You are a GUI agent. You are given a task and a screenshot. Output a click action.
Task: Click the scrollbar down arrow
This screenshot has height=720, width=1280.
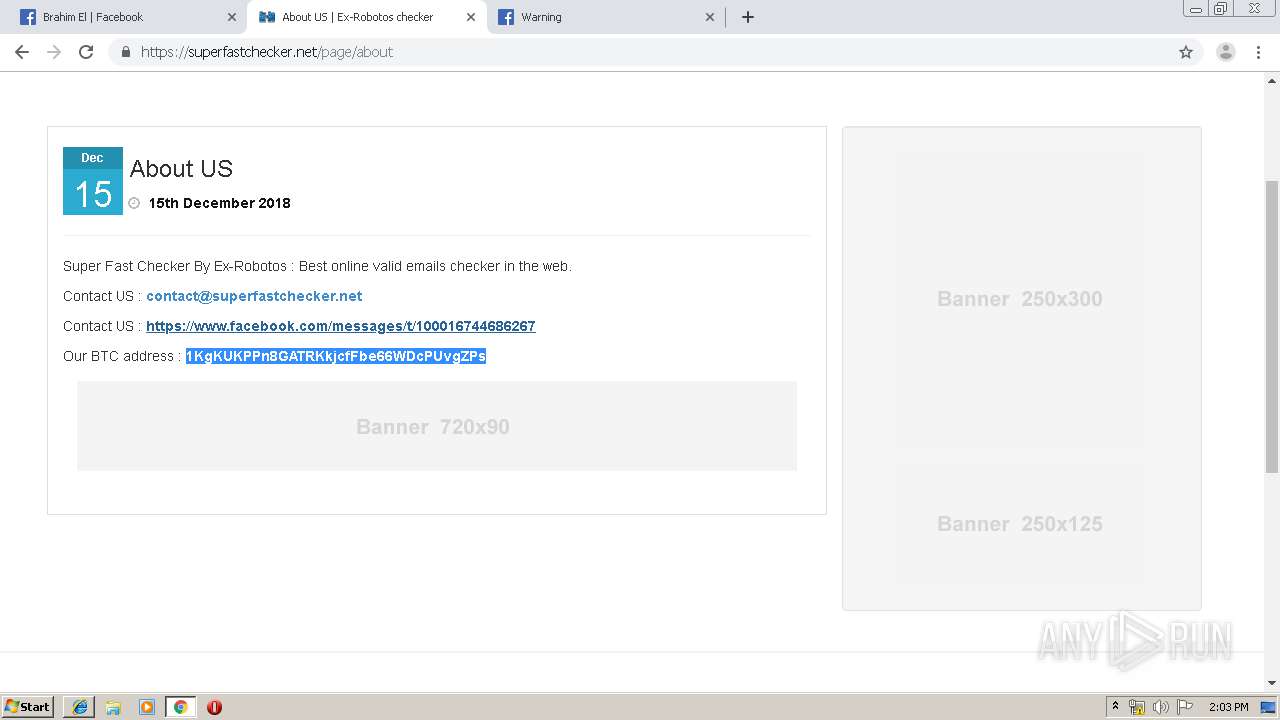pyautogui.click(x=1272, y=683)
